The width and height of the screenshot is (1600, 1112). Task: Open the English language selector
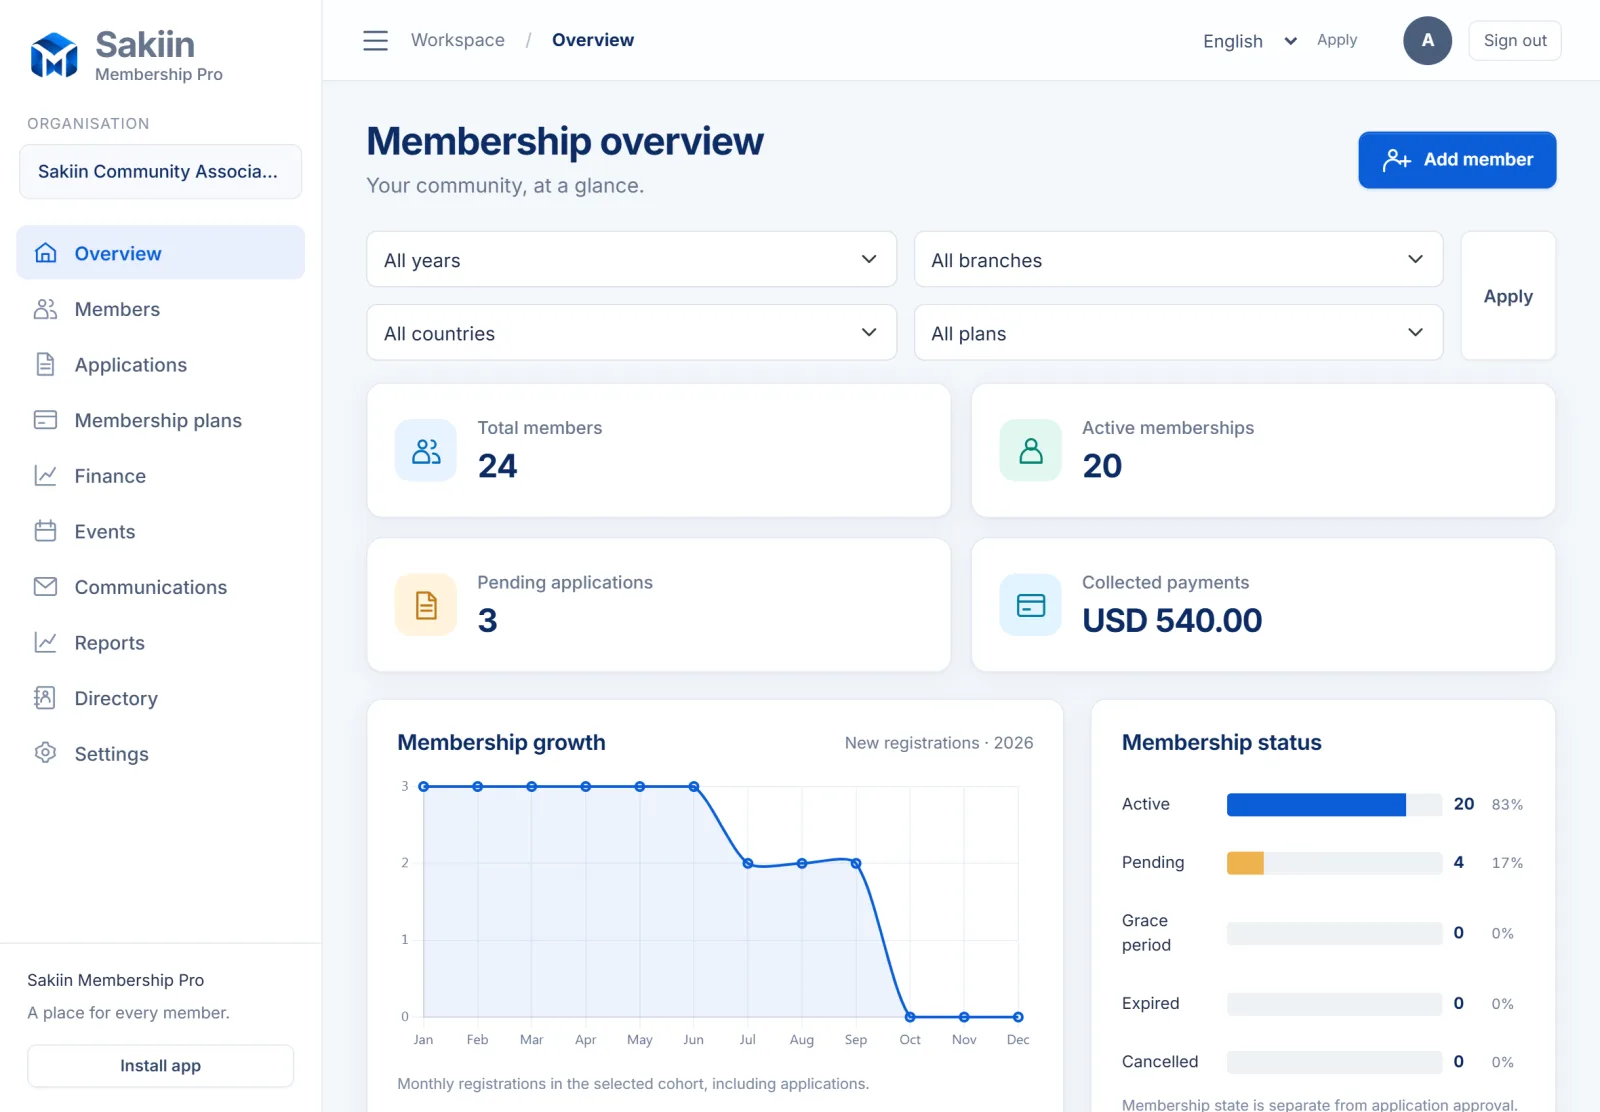1250,41
